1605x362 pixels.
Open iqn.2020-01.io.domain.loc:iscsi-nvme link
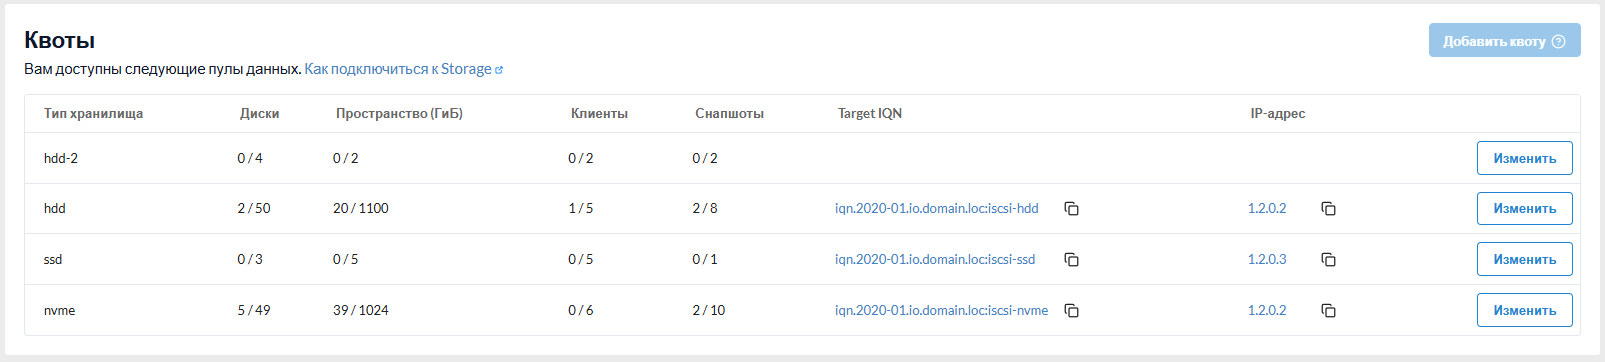pos(942,311)
